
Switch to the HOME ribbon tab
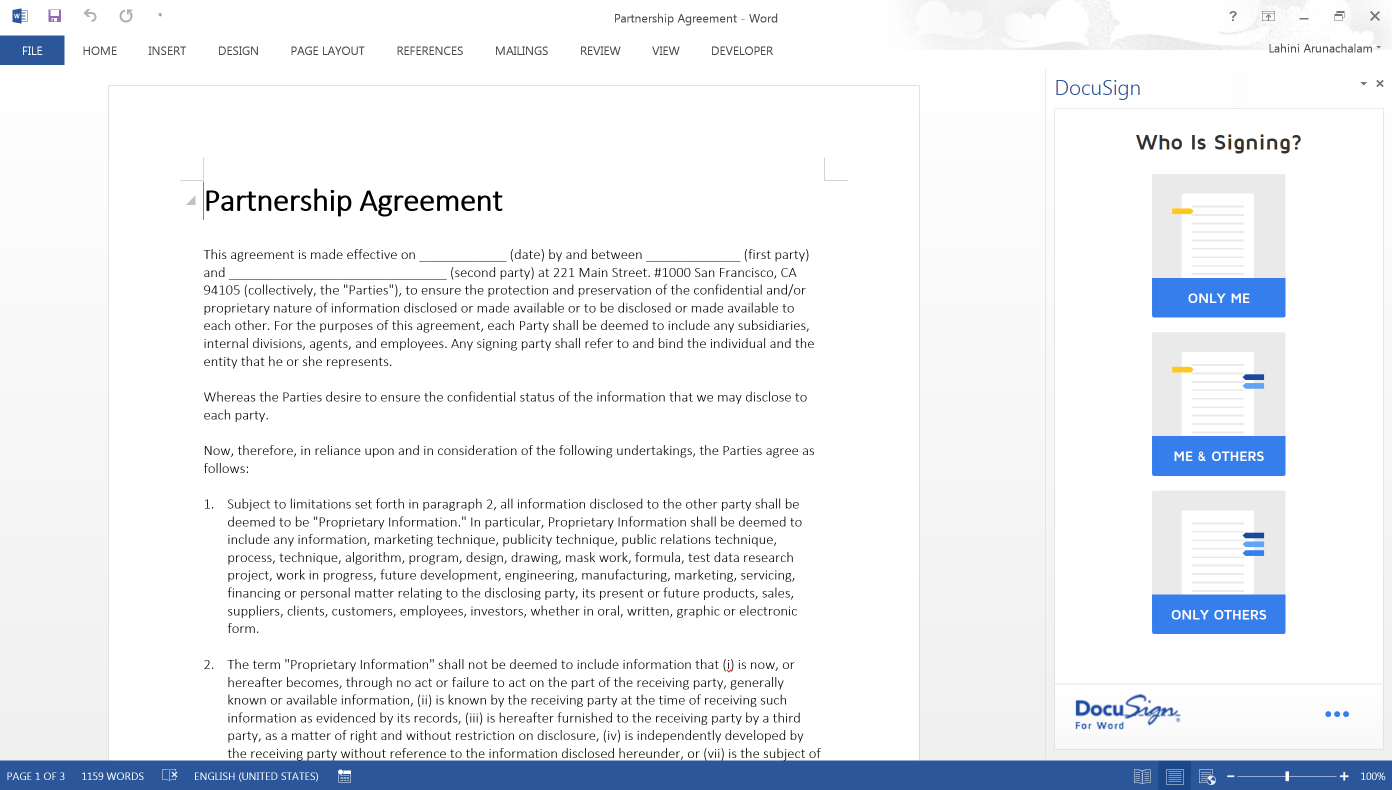(x=100, y=51)
